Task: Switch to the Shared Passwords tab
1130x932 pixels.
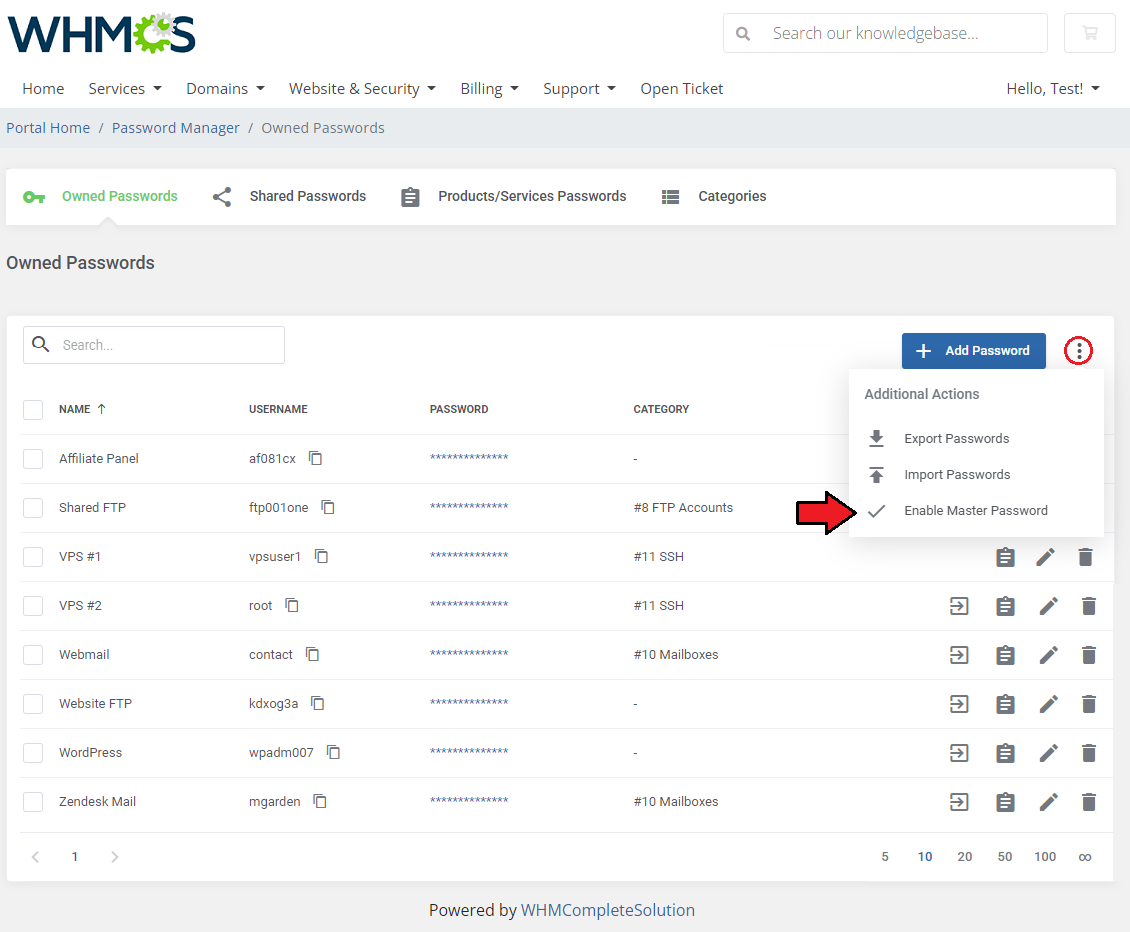Action: click(x=289, y=196)
